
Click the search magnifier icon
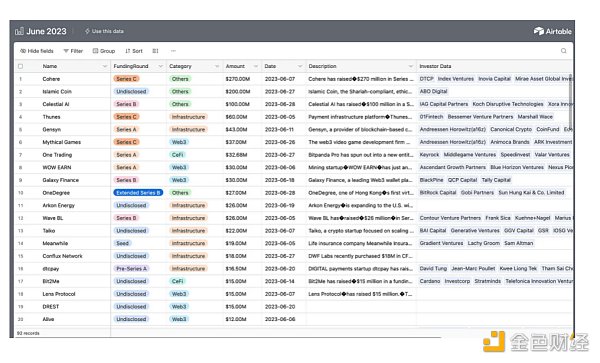pyautogui.click(x=563, y=51)
